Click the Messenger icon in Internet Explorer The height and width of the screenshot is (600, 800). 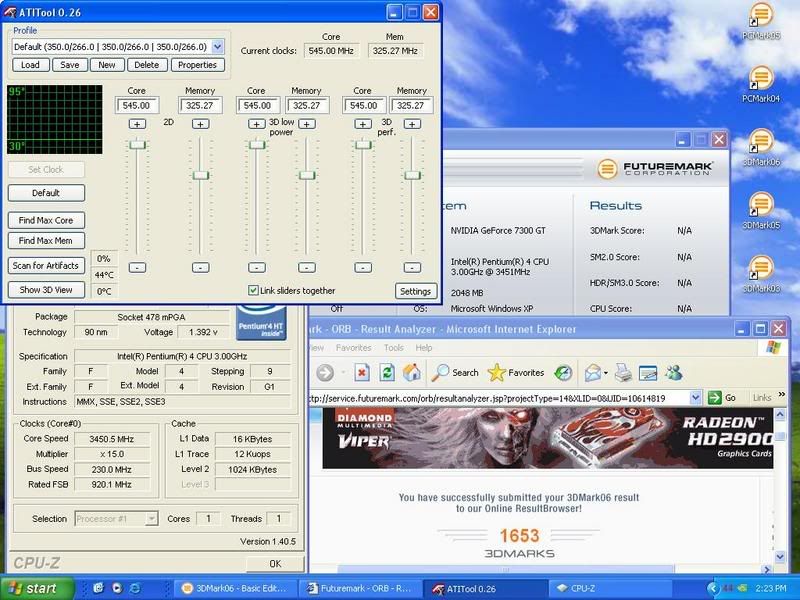click(673, 373)
